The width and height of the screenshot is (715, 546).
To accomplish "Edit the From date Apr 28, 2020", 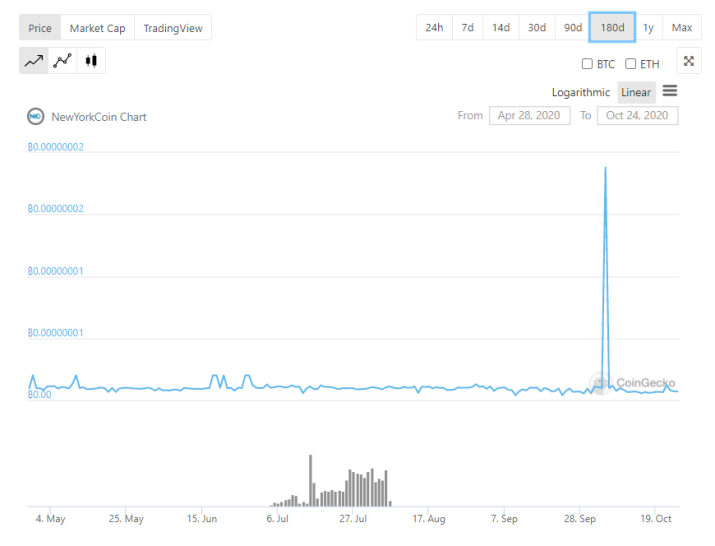I will coord(529,115).
